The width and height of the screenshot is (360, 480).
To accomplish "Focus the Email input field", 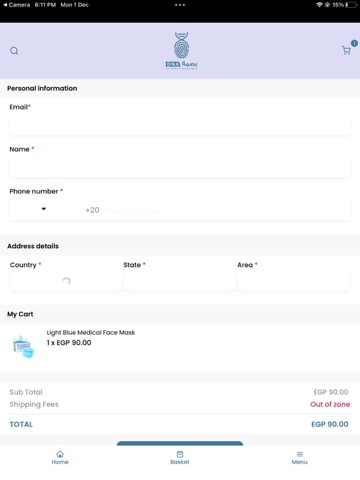I will 180,125.
